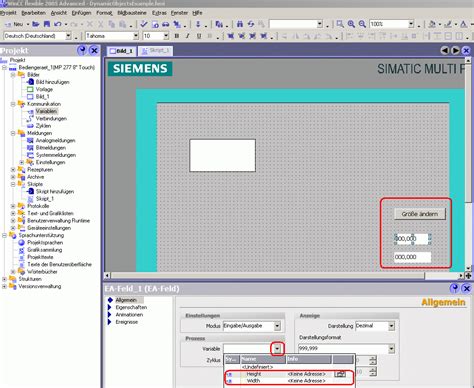Click the copy toolbar icon

(x=112, y=24)
